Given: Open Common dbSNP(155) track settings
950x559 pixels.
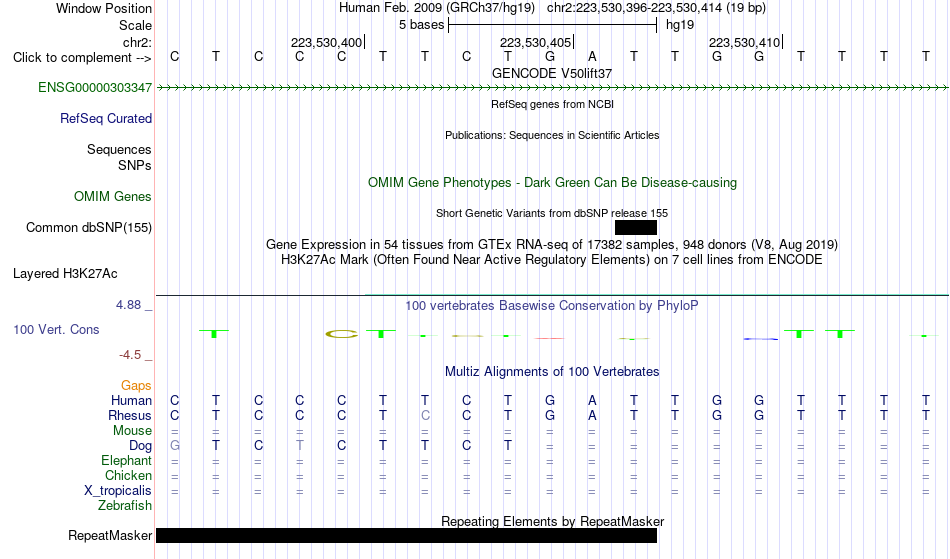Looking at the screenshot, I should (x=88, y=228).
